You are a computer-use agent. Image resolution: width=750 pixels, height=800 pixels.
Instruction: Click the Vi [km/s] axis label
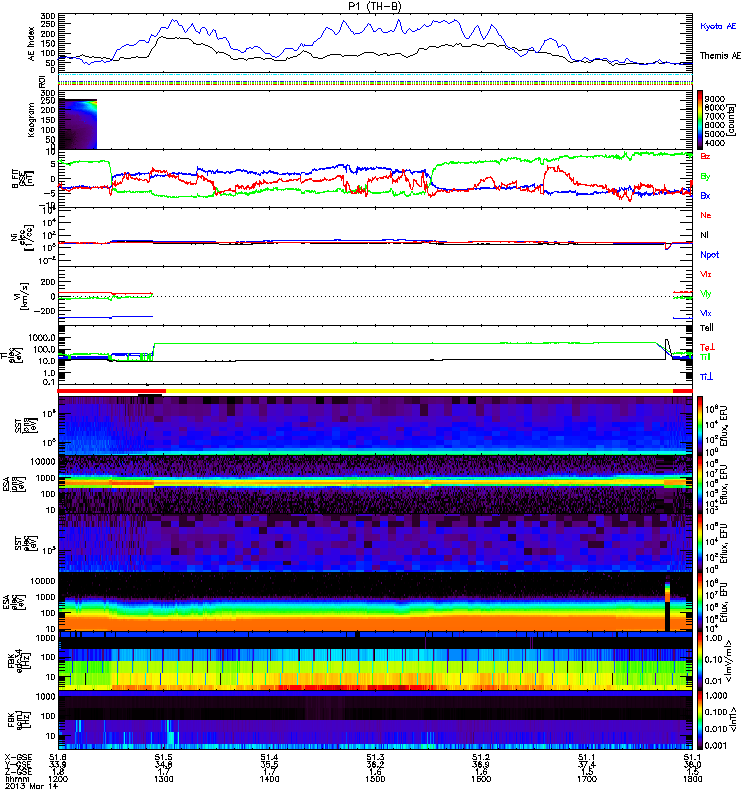tap(22, 297)
